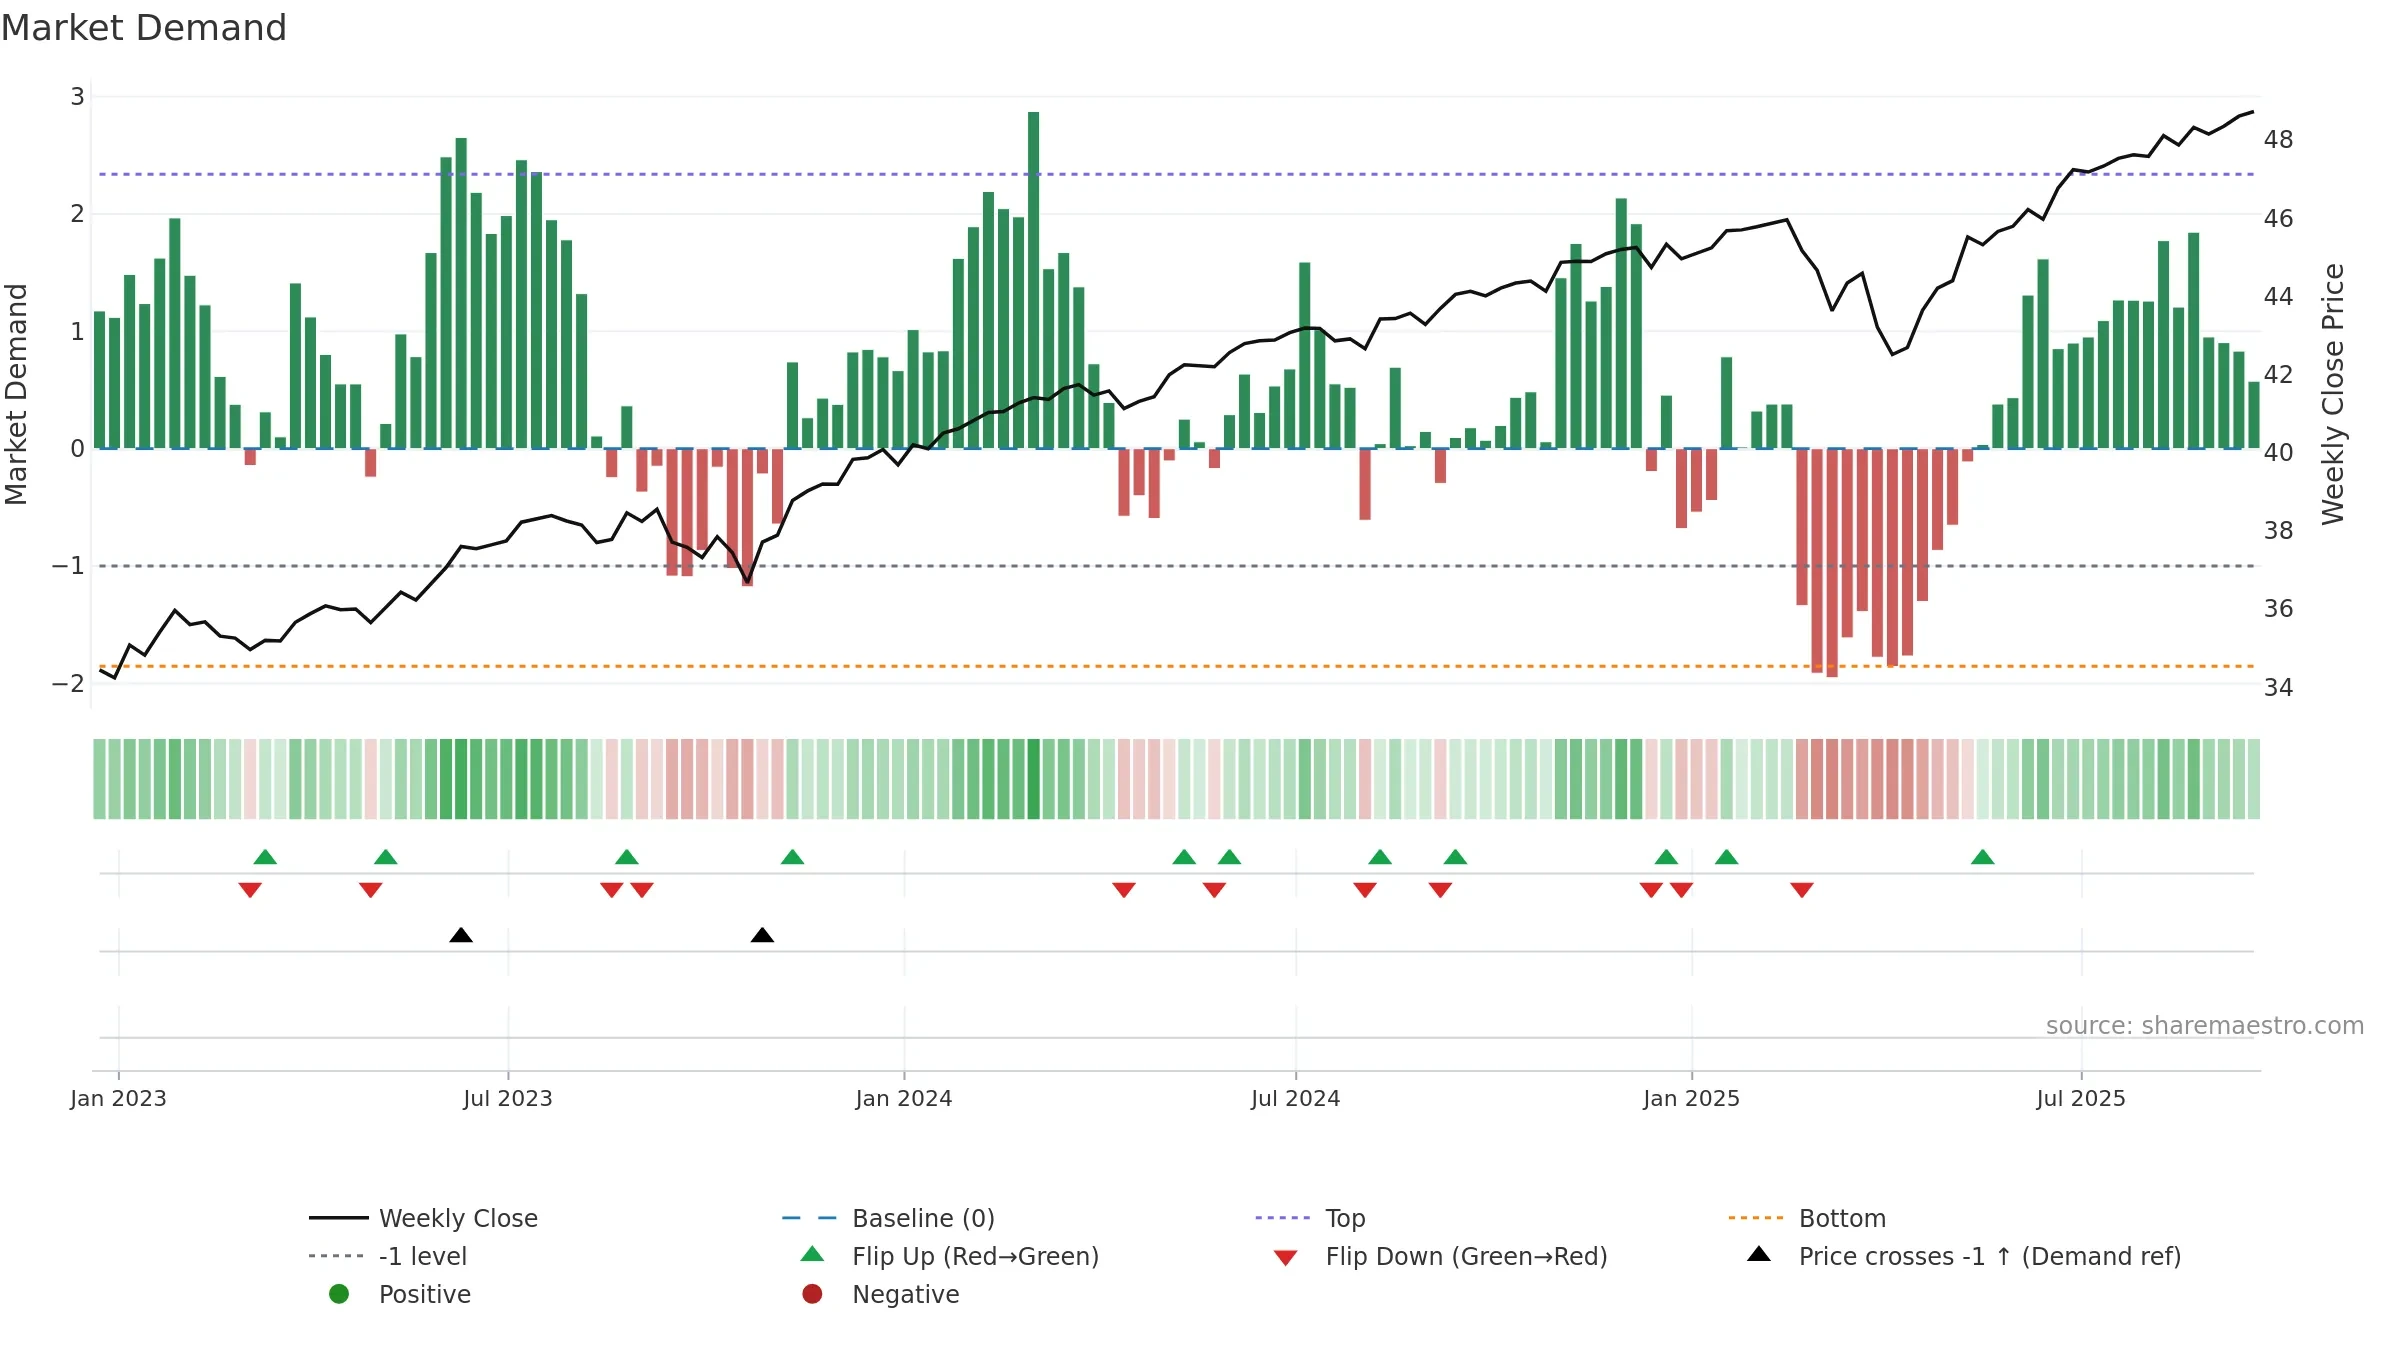Click the last red flip-down triangle in 2025
2400x1350 pixels.
click(x=1802, y=890)
